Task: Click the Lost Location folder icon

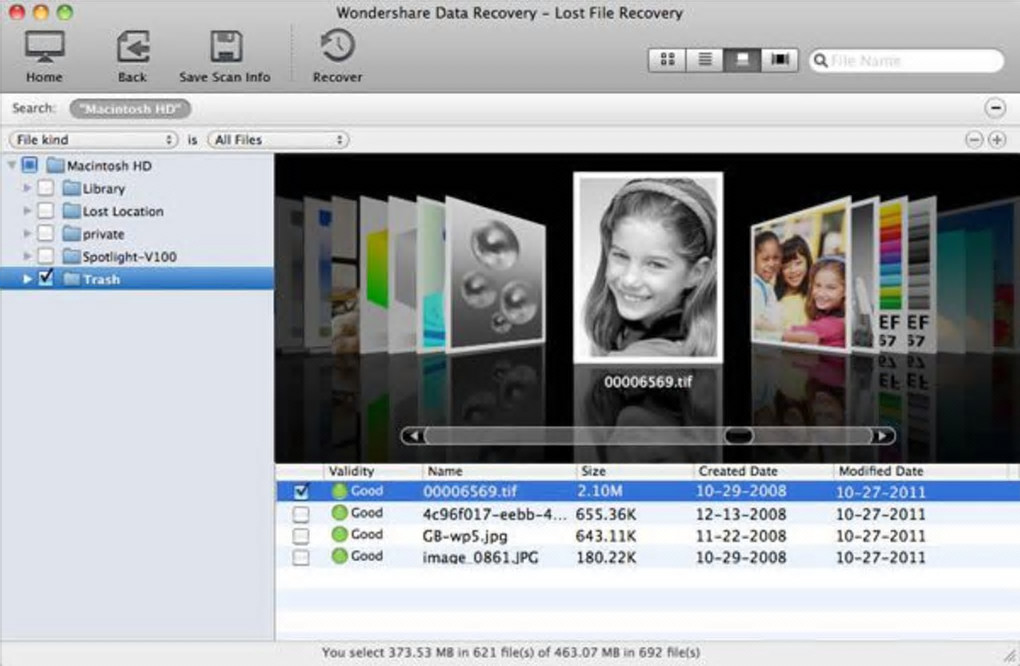Action: tap(72, 211)
